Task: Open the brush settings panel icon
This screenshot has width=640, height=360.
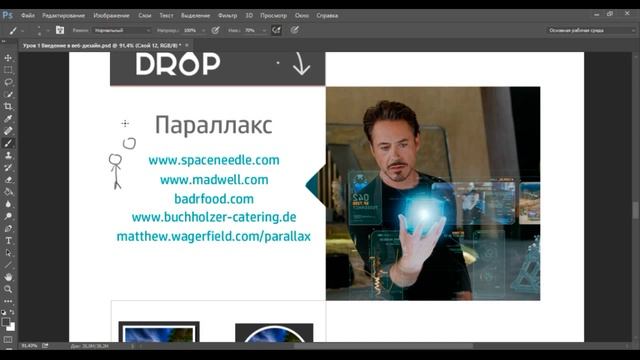Action: 60,30
